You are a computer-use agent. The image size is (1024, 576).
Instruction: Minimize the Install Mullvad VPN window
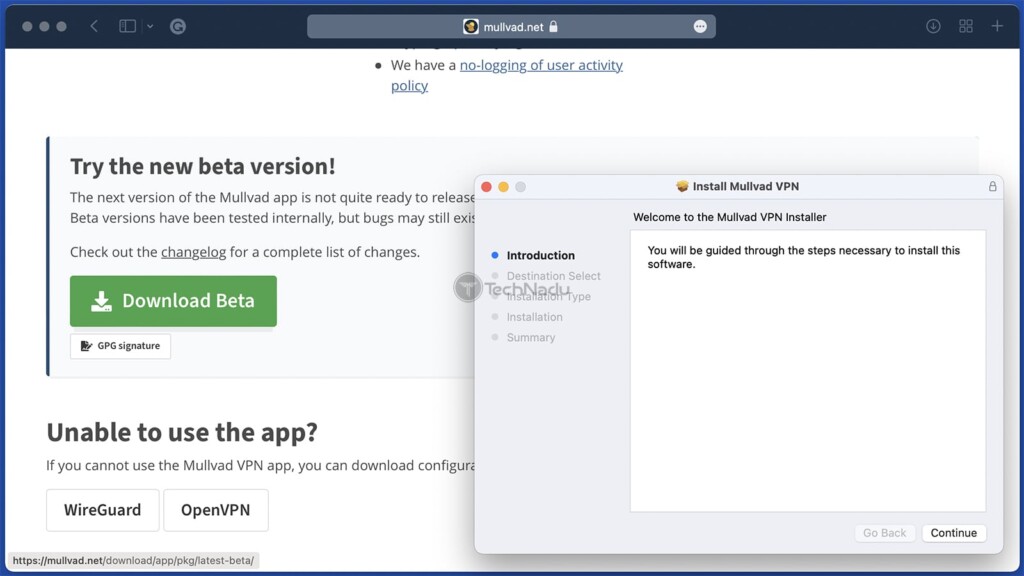point(504,187)
